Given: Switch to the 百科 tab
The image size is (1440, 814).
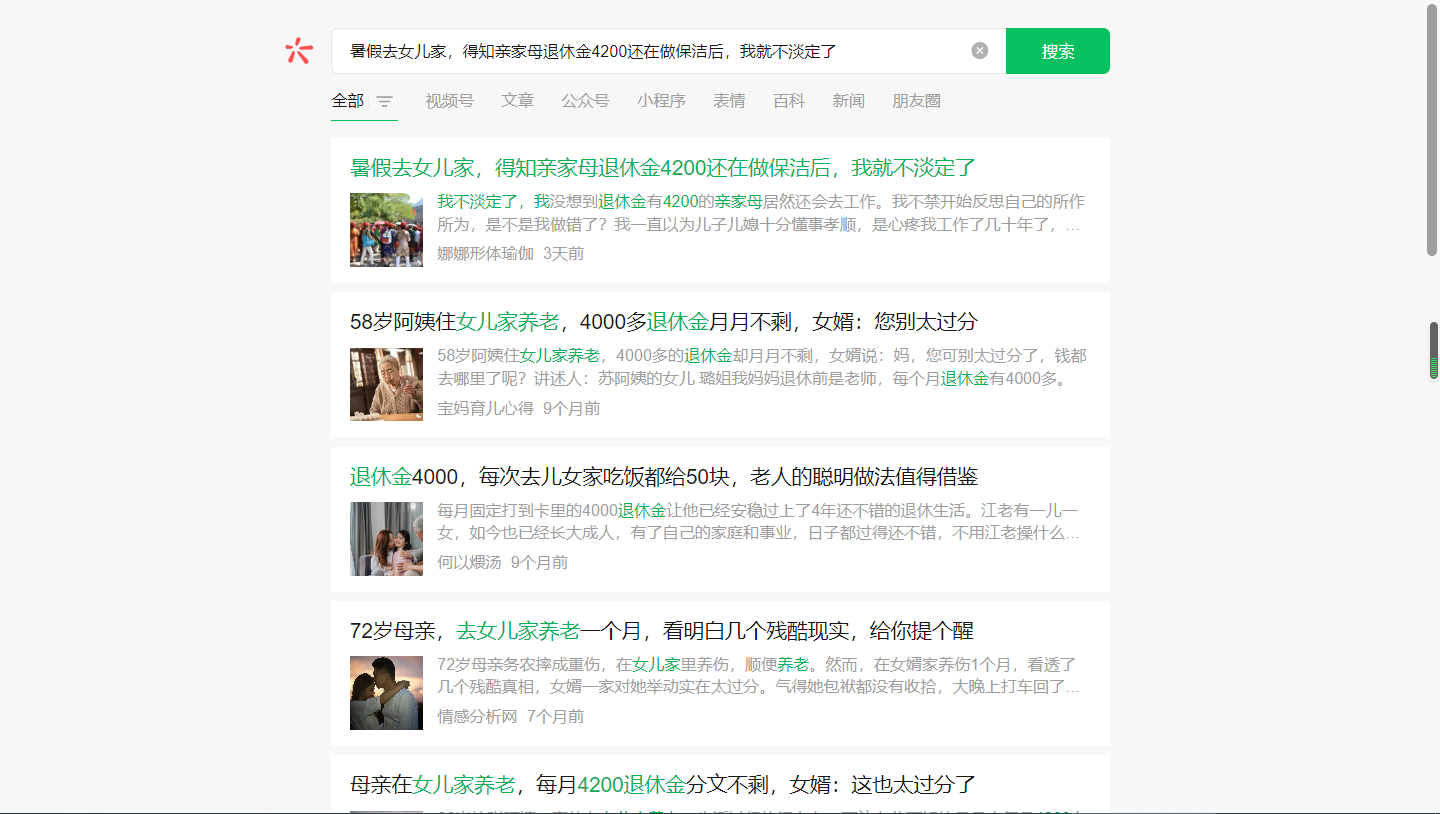Looking at the screenshot, I should pyautogui.click(x=789, y=101).
